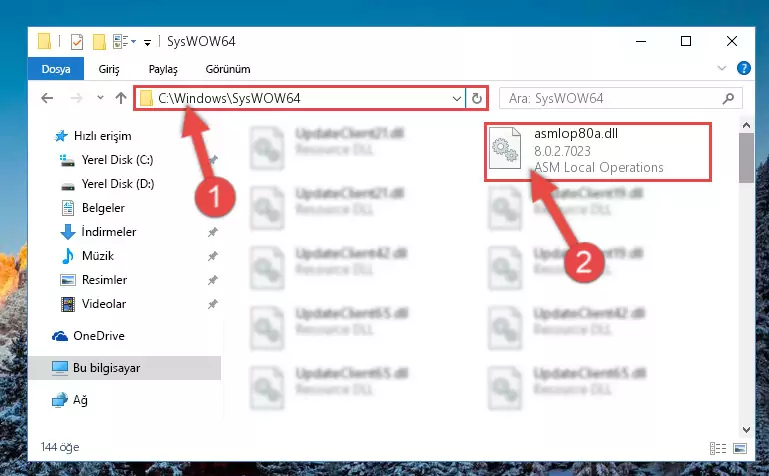Open the Dosya menu tab
Screen dimensions: 769x476
click(56, 69)
